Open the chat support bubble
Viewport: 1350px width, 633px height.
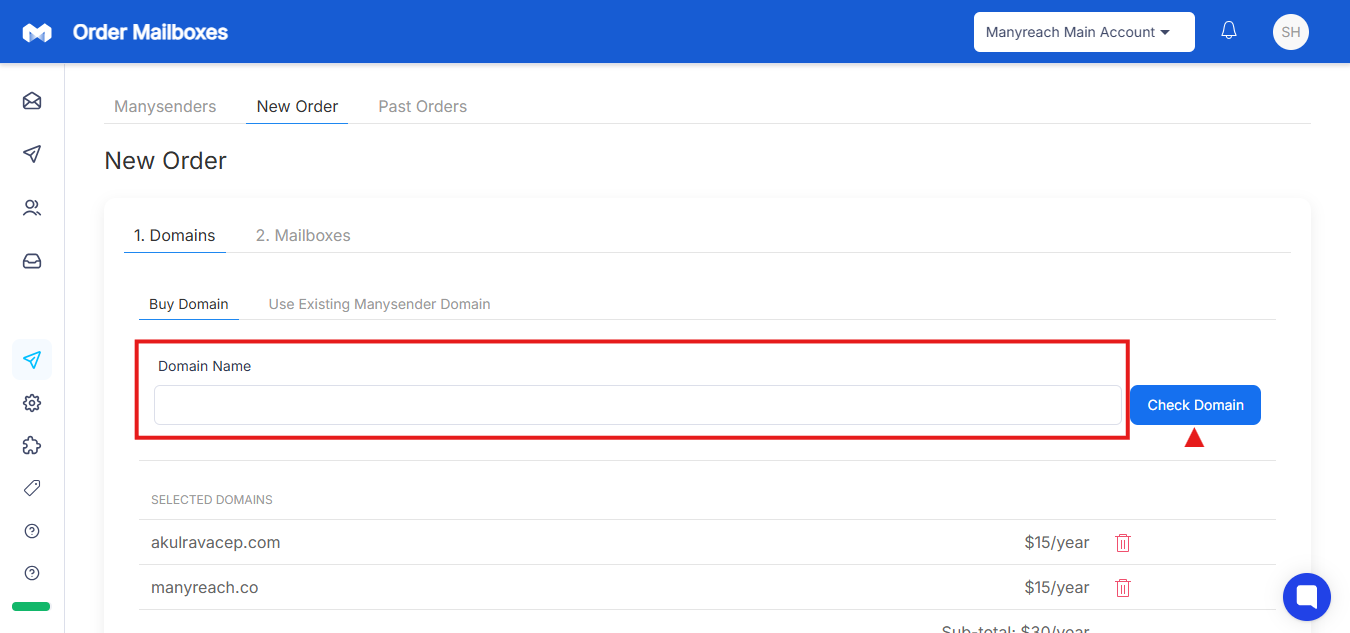(1307, 597)
